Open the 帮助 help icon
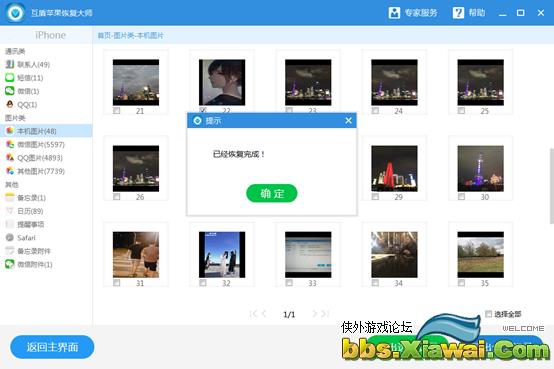The height and width of the screenshot is (369, 554). pyautogui.click(x=458, y=13)
